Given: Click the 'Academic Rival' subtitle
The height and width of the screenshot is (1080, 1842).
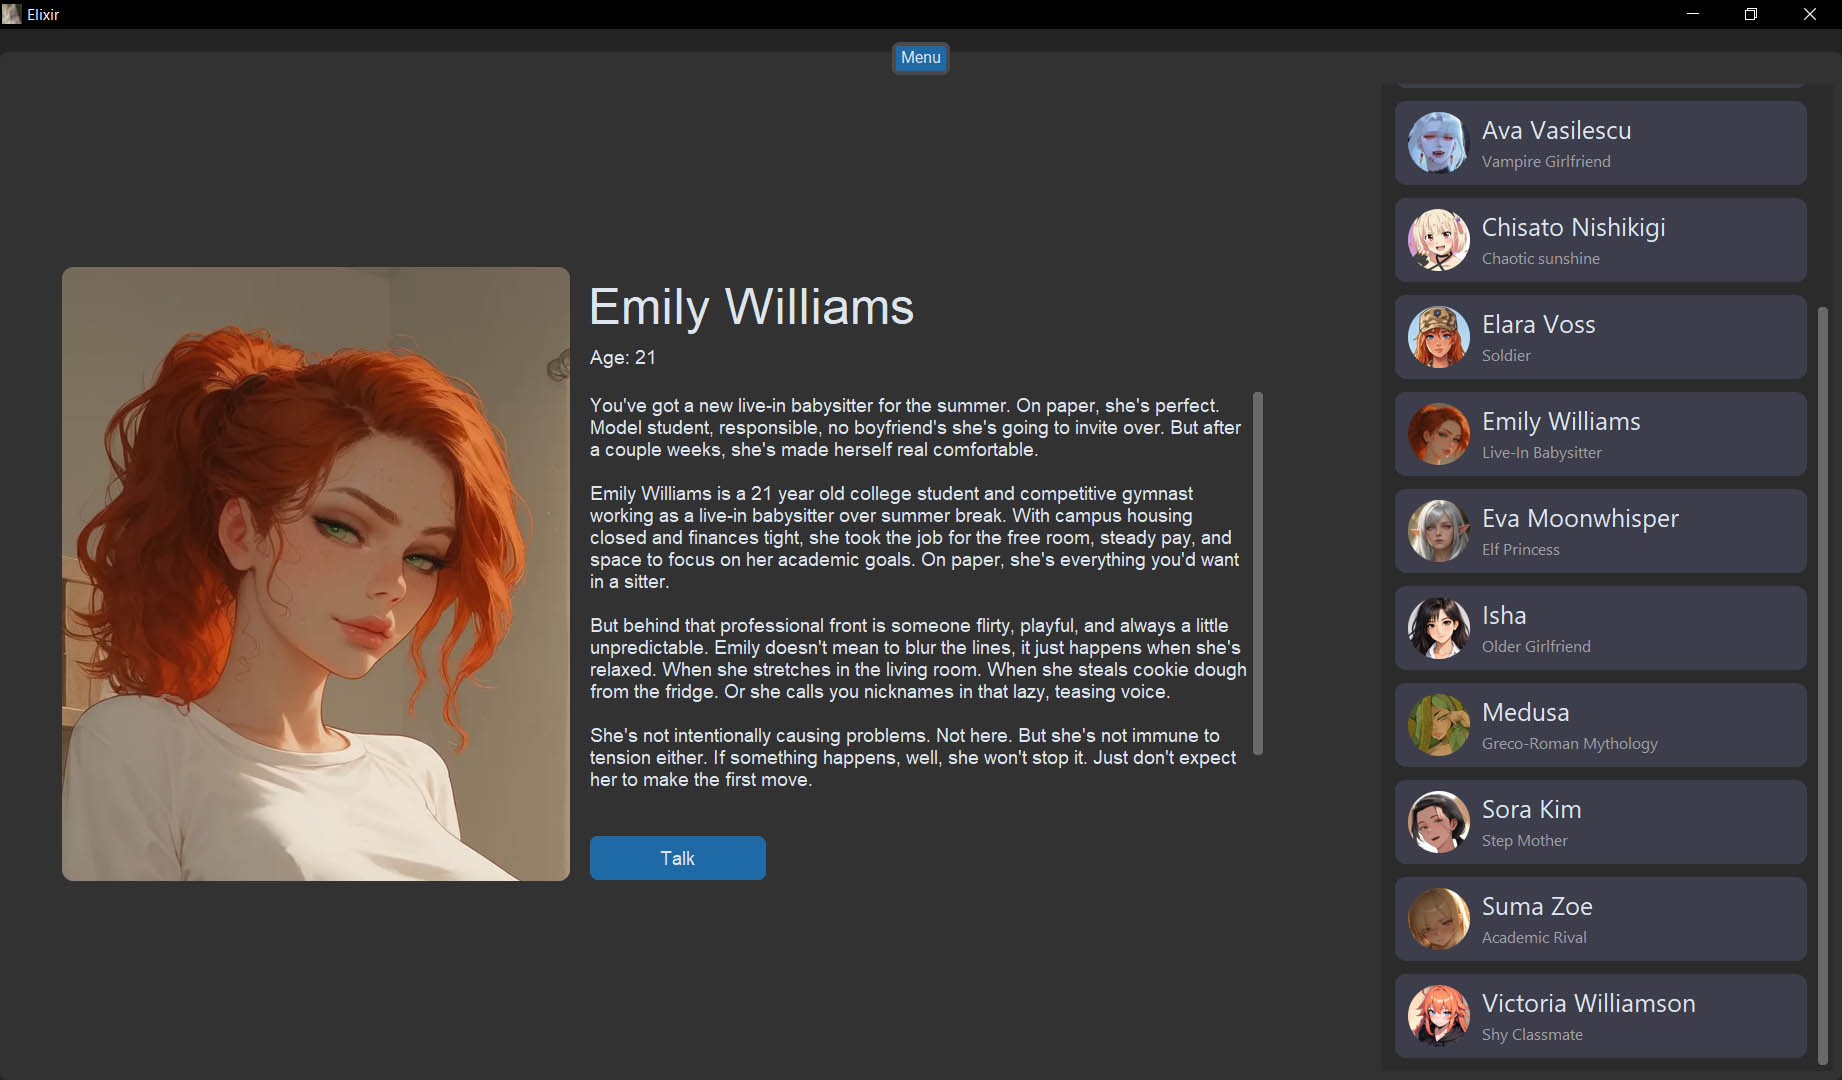Looking at the screenshot, I should [1534, 937].
